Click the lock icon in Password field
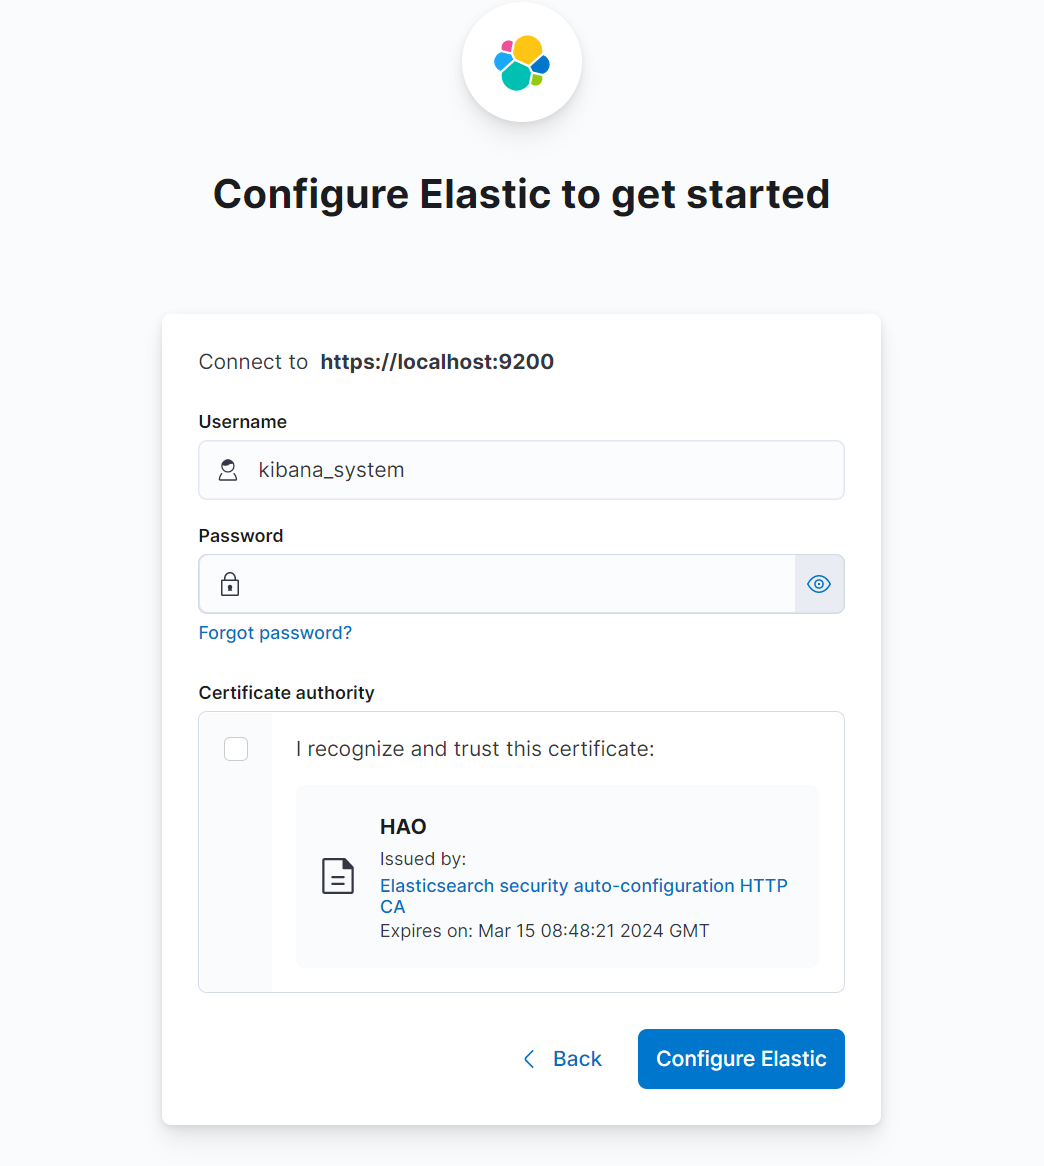The image size is (1044, 1166). click(x=230, y=584)
